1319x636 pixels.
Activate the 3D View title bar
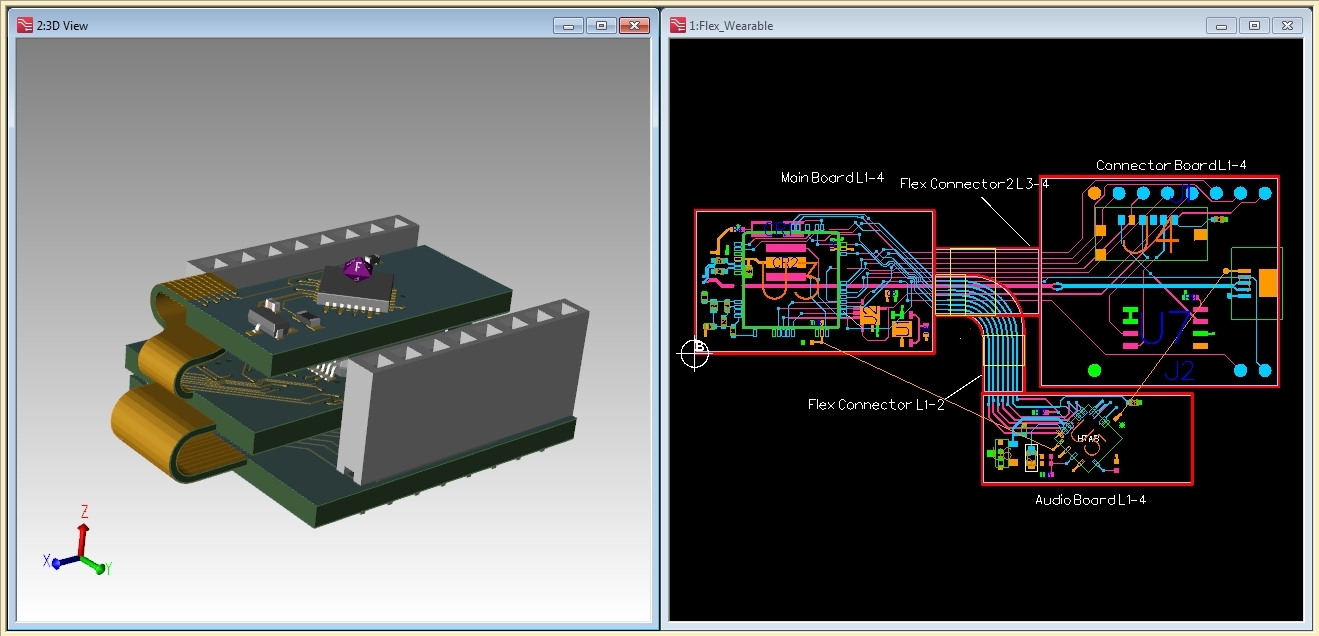300,25
